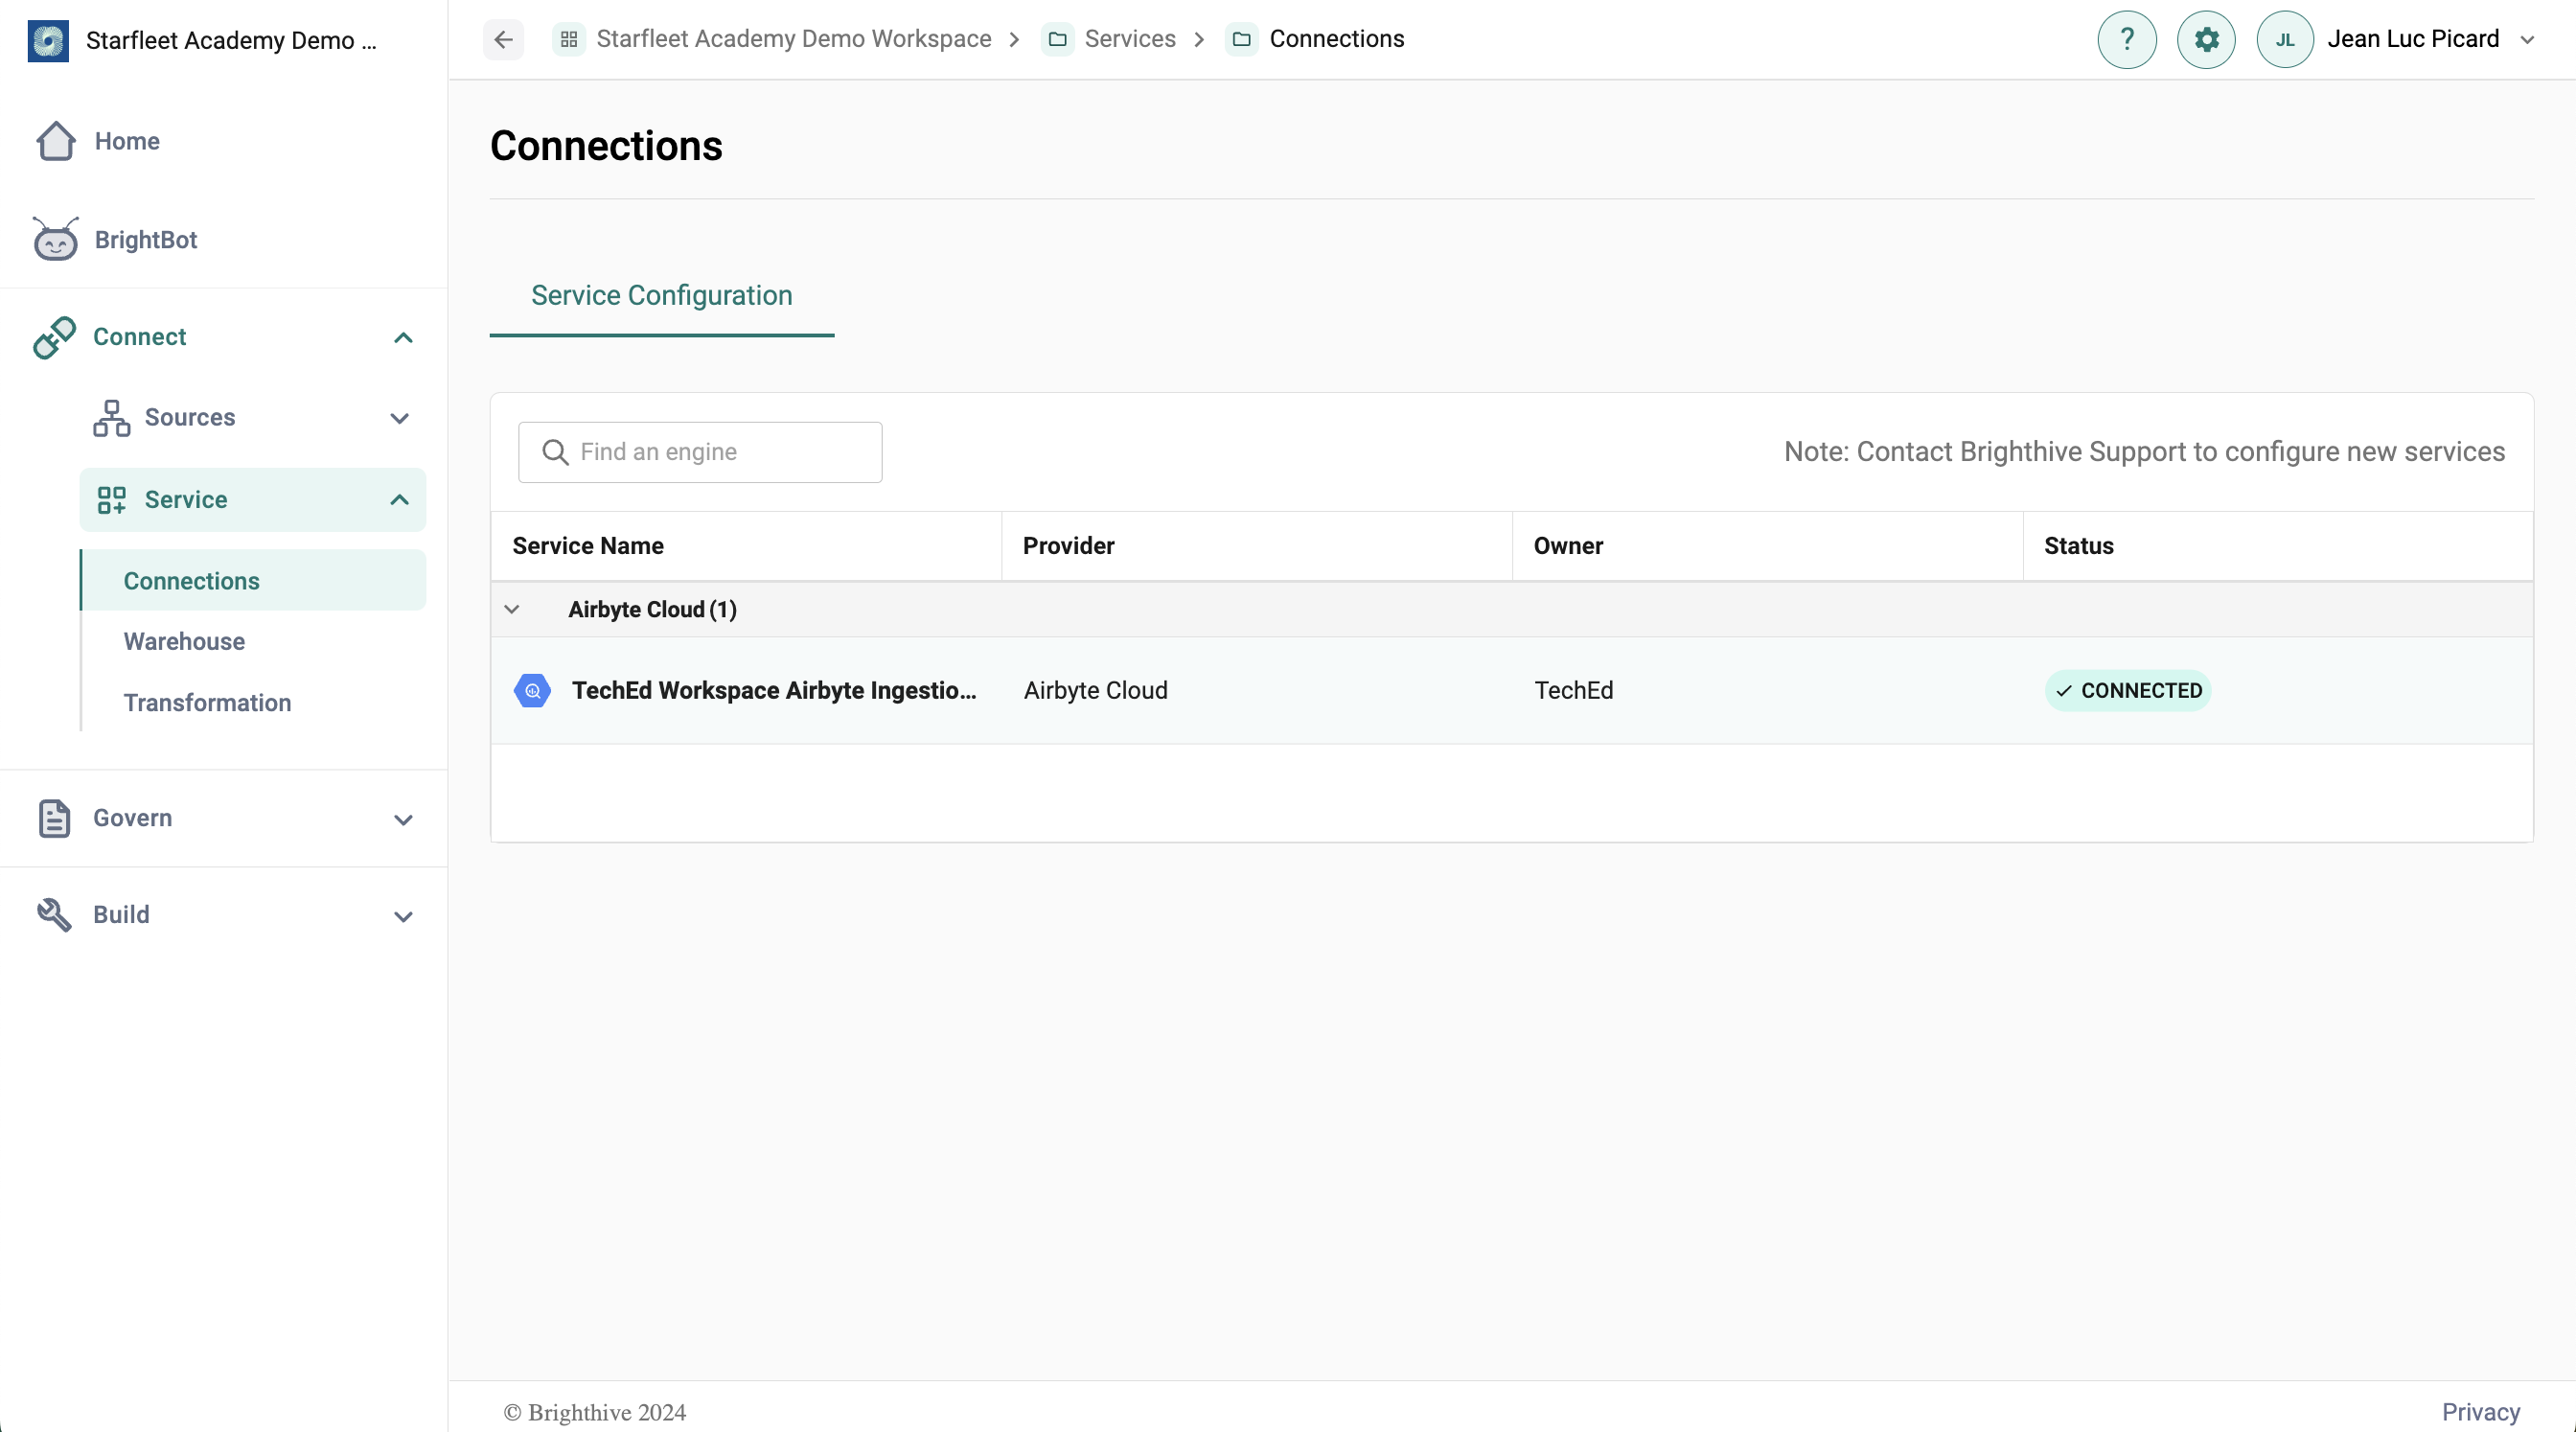
Task: Click the checkmark in the CONNECTED badge
Action: click(2064, 691)
